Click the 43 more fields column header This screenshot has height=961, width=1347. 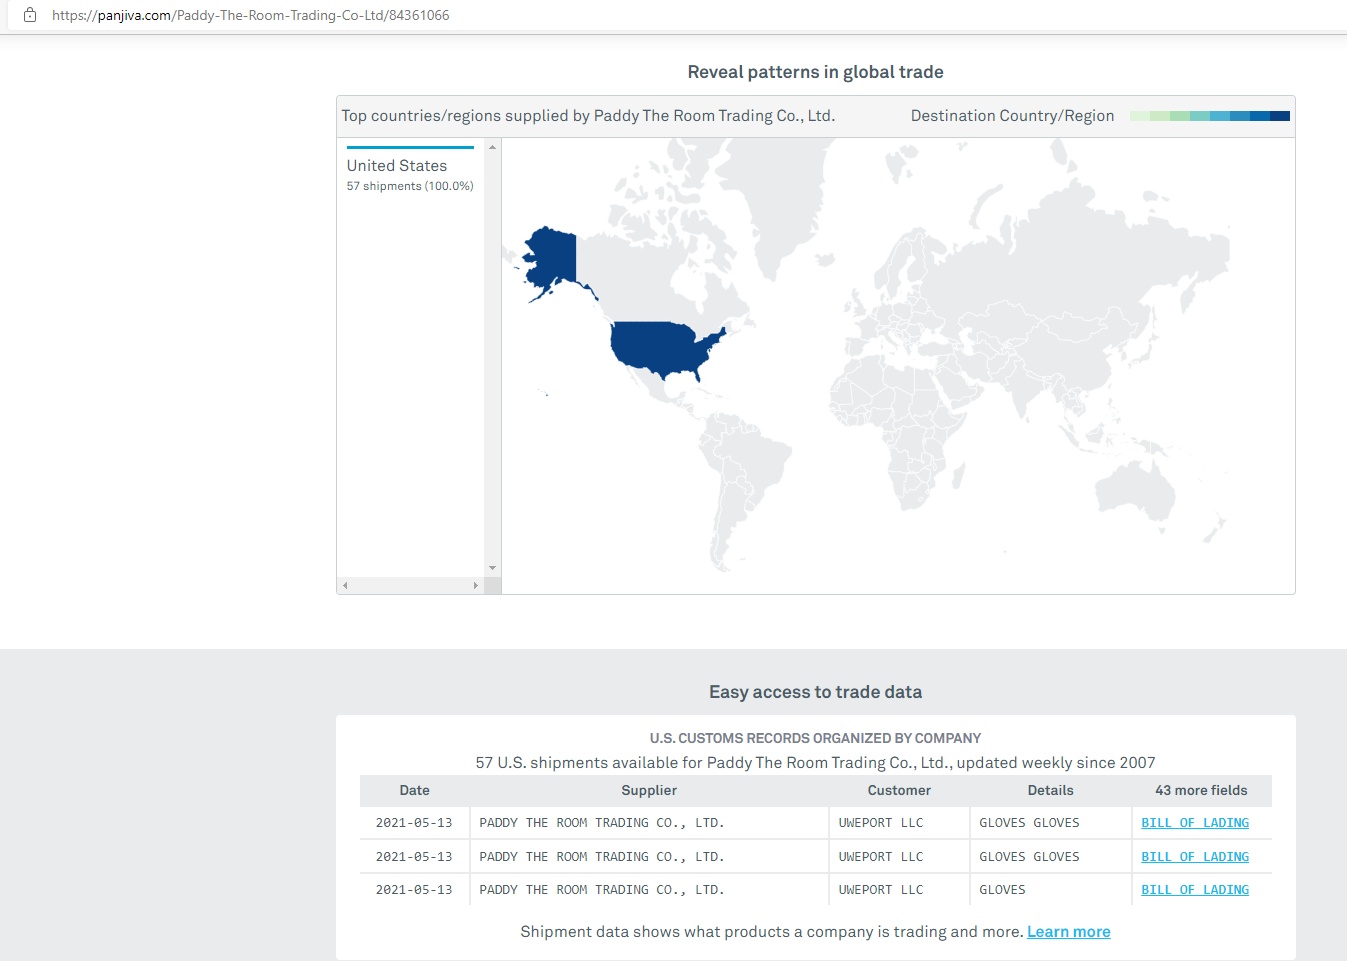(1201, 790)
